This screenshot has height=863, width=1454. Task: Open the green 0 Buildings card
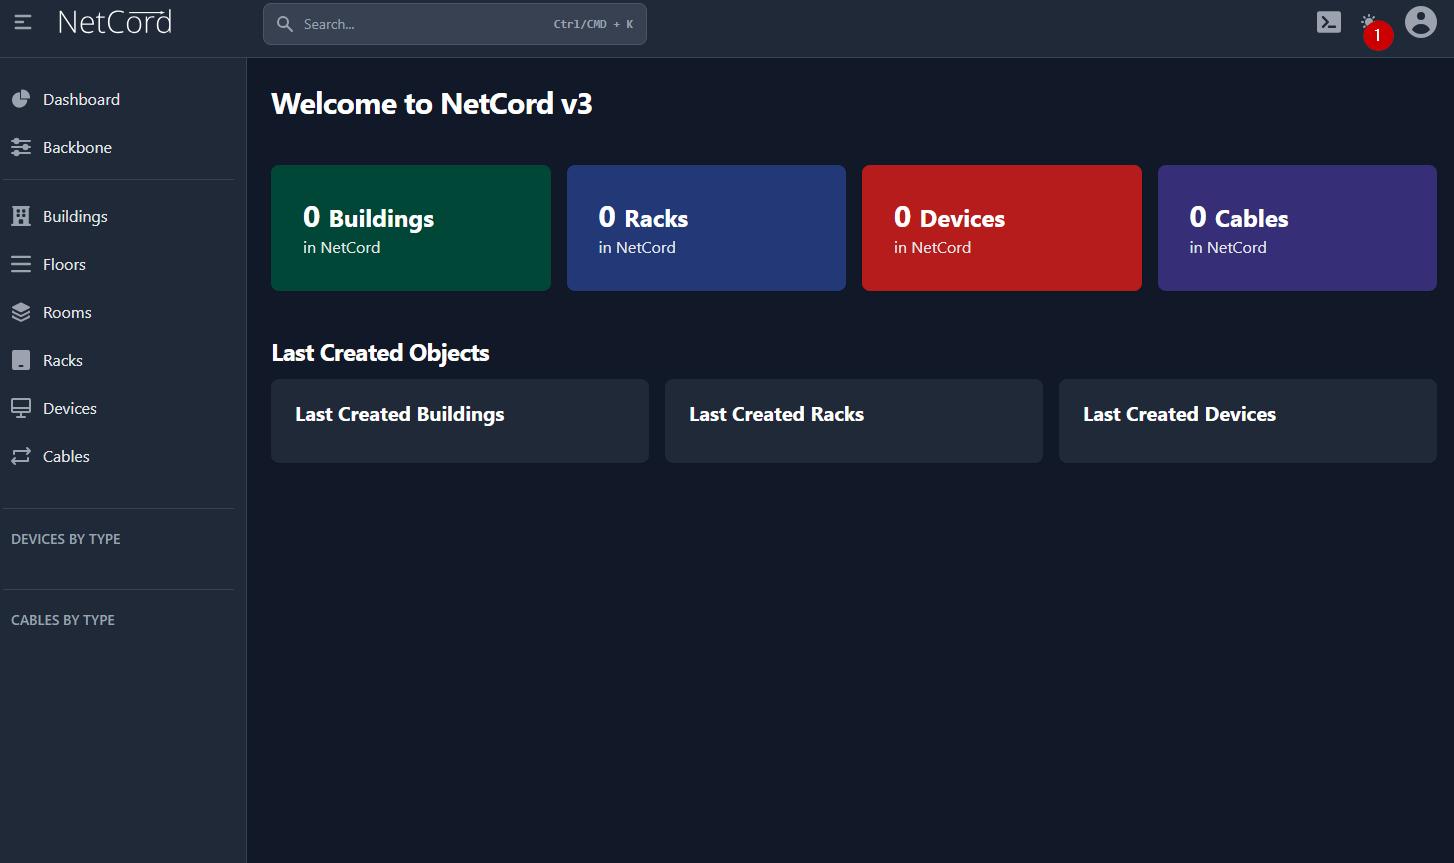pyautogui.click(x=410, y=228)
